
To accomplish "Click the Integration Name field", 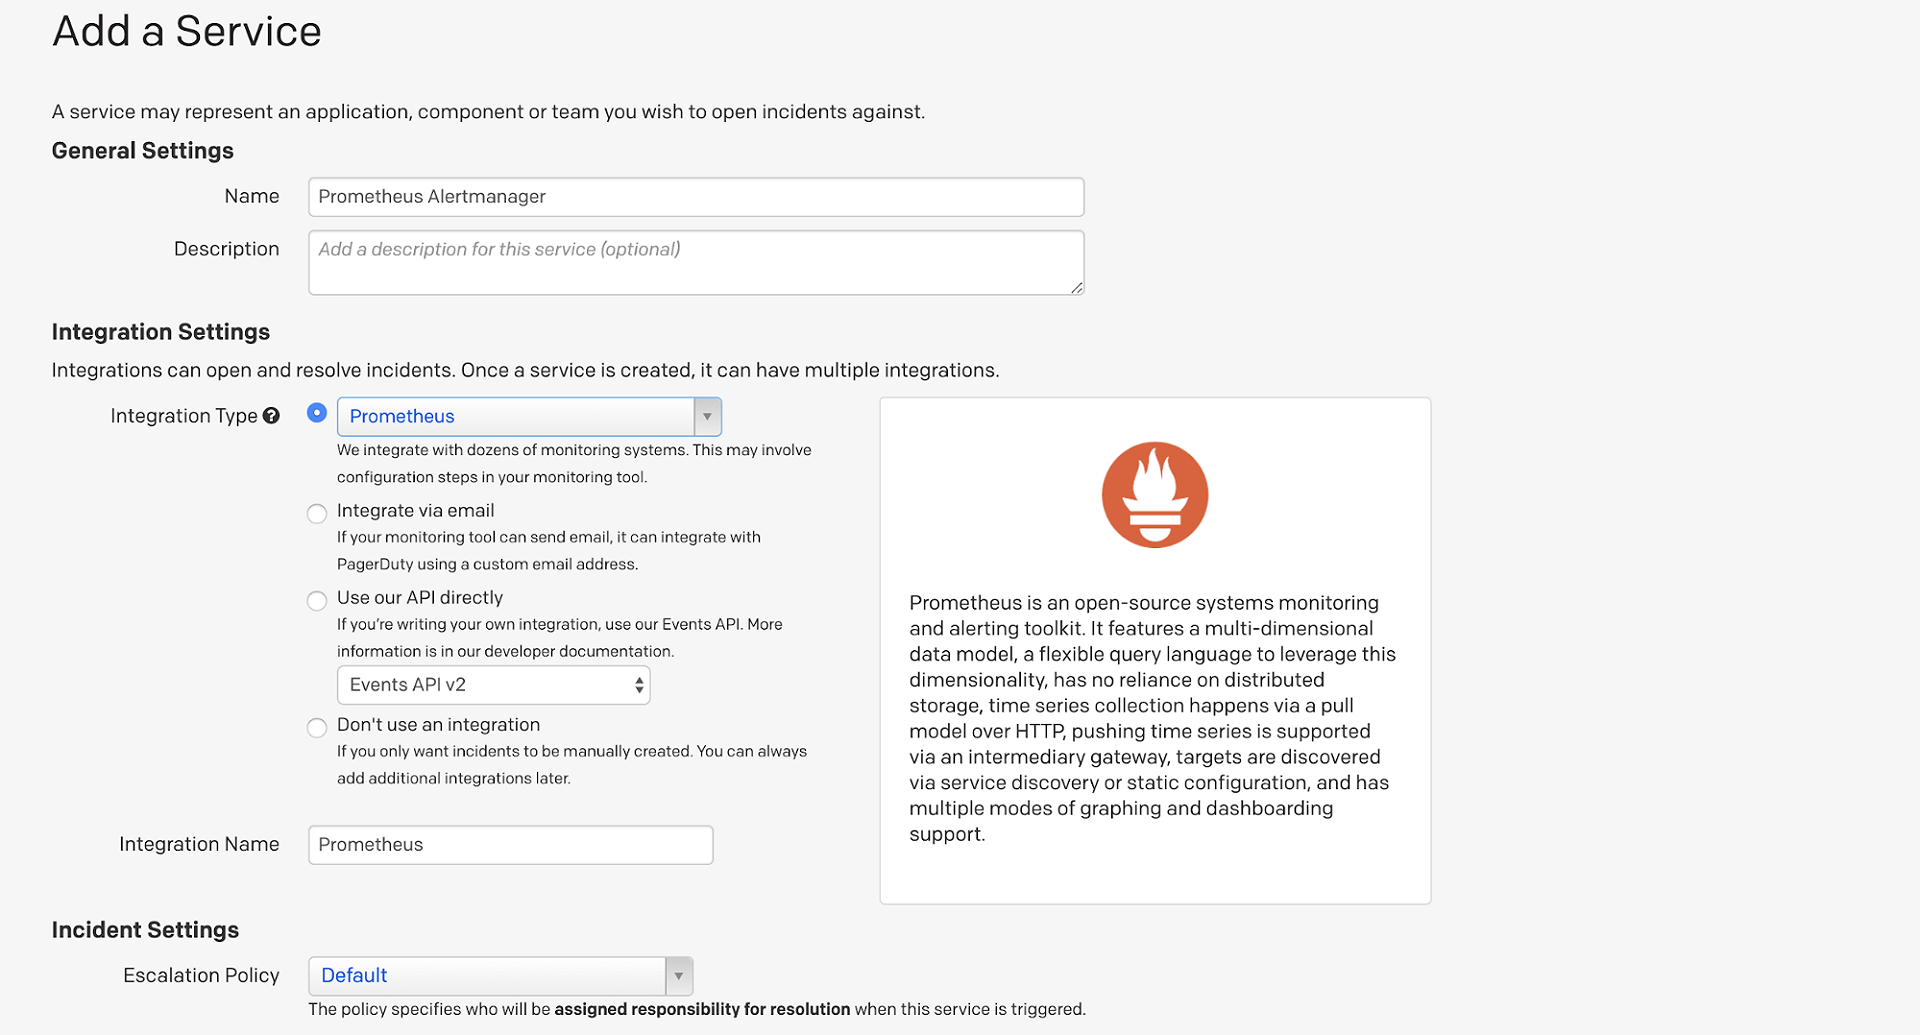I will [510, 844].
